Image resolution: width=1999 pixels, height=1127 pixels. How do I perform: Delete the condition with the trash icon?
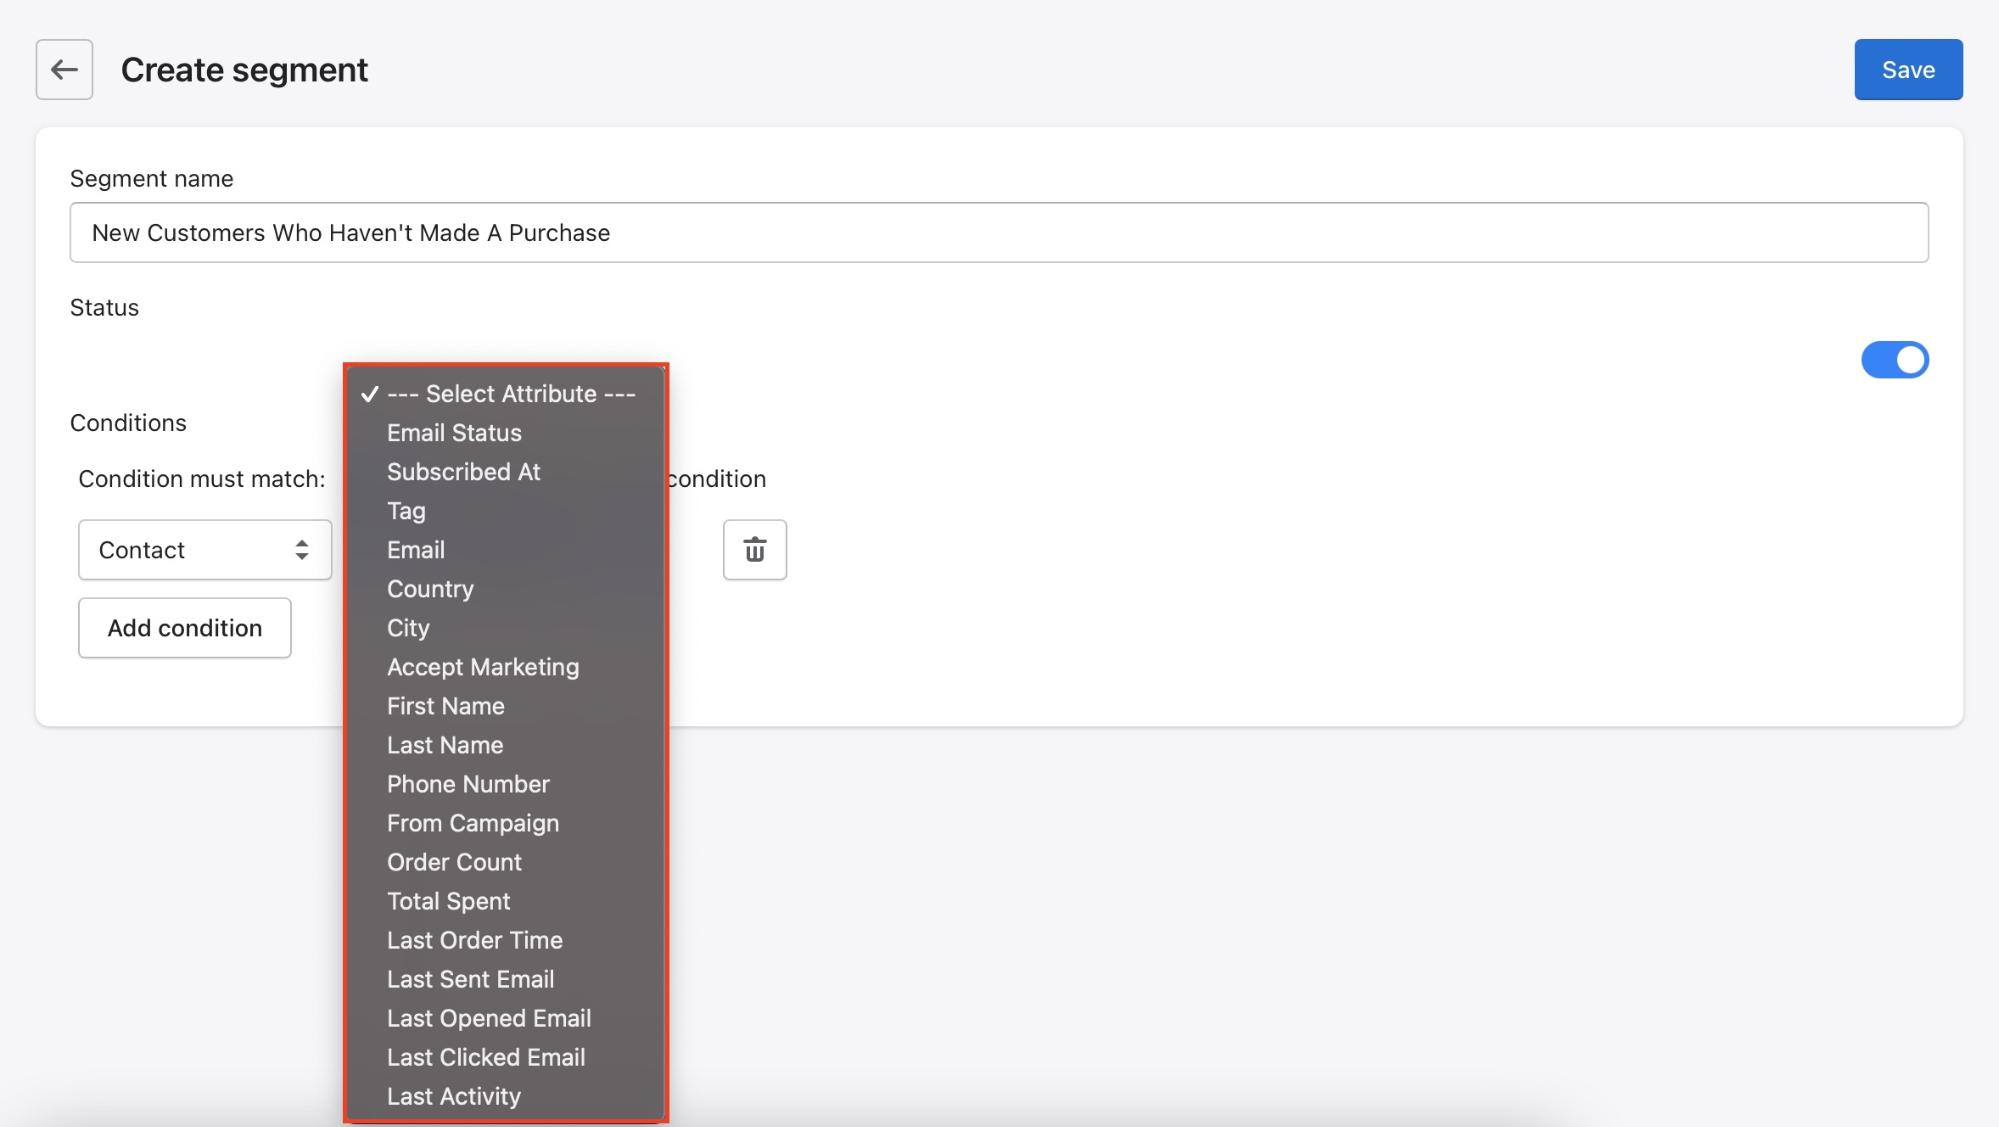755,549
